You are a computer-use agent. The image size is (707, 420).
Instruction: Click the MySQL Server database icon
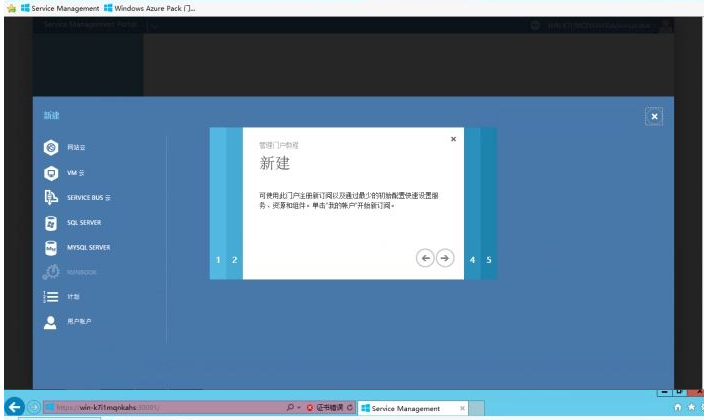(51, 248)
